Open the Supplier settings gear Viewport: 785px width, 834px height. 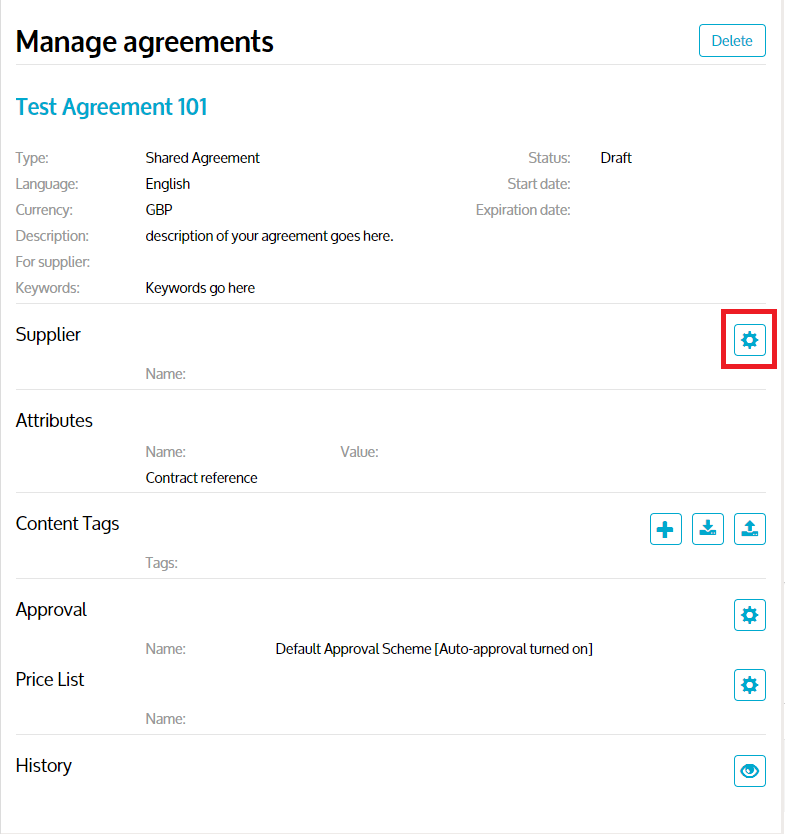(x=749, y=340)
